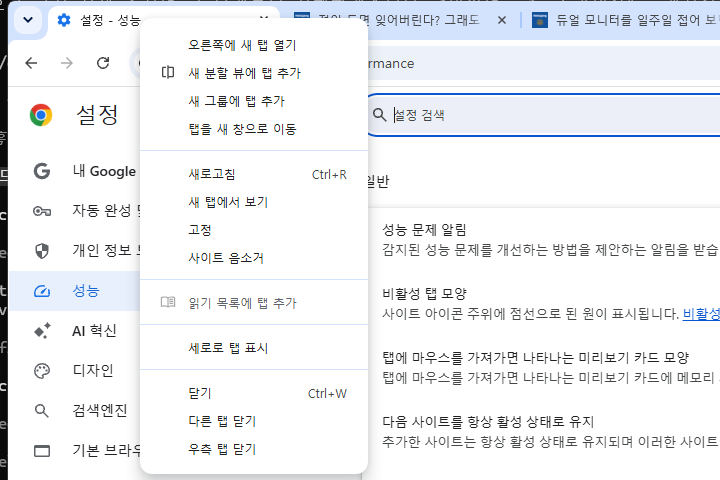The width and height of the screenshot is (720, 480).
Task: Click the magnifier icon for 검색엔진
Action: (x=42, y=411)
